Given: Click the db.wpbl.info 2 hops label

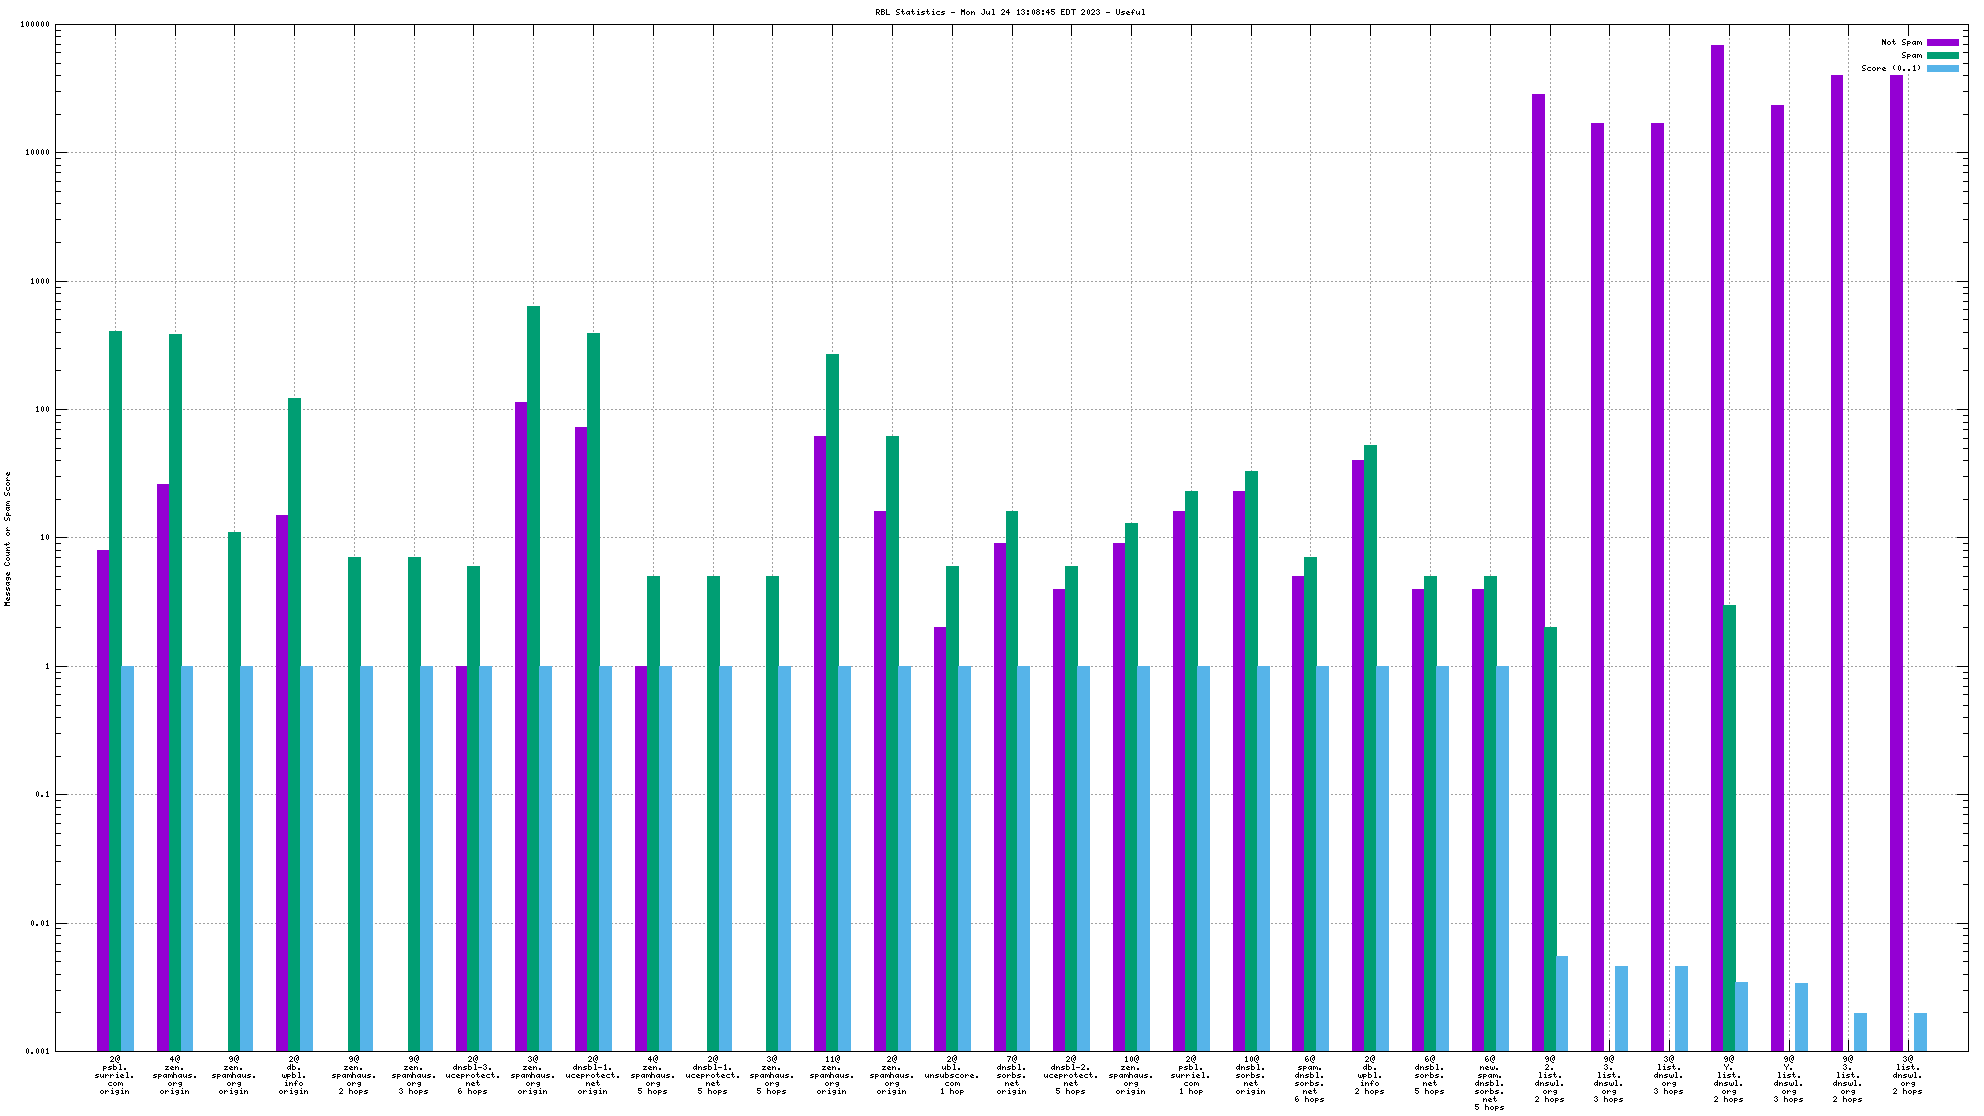Looking at the screenshot, I should coord(1369,1075).
